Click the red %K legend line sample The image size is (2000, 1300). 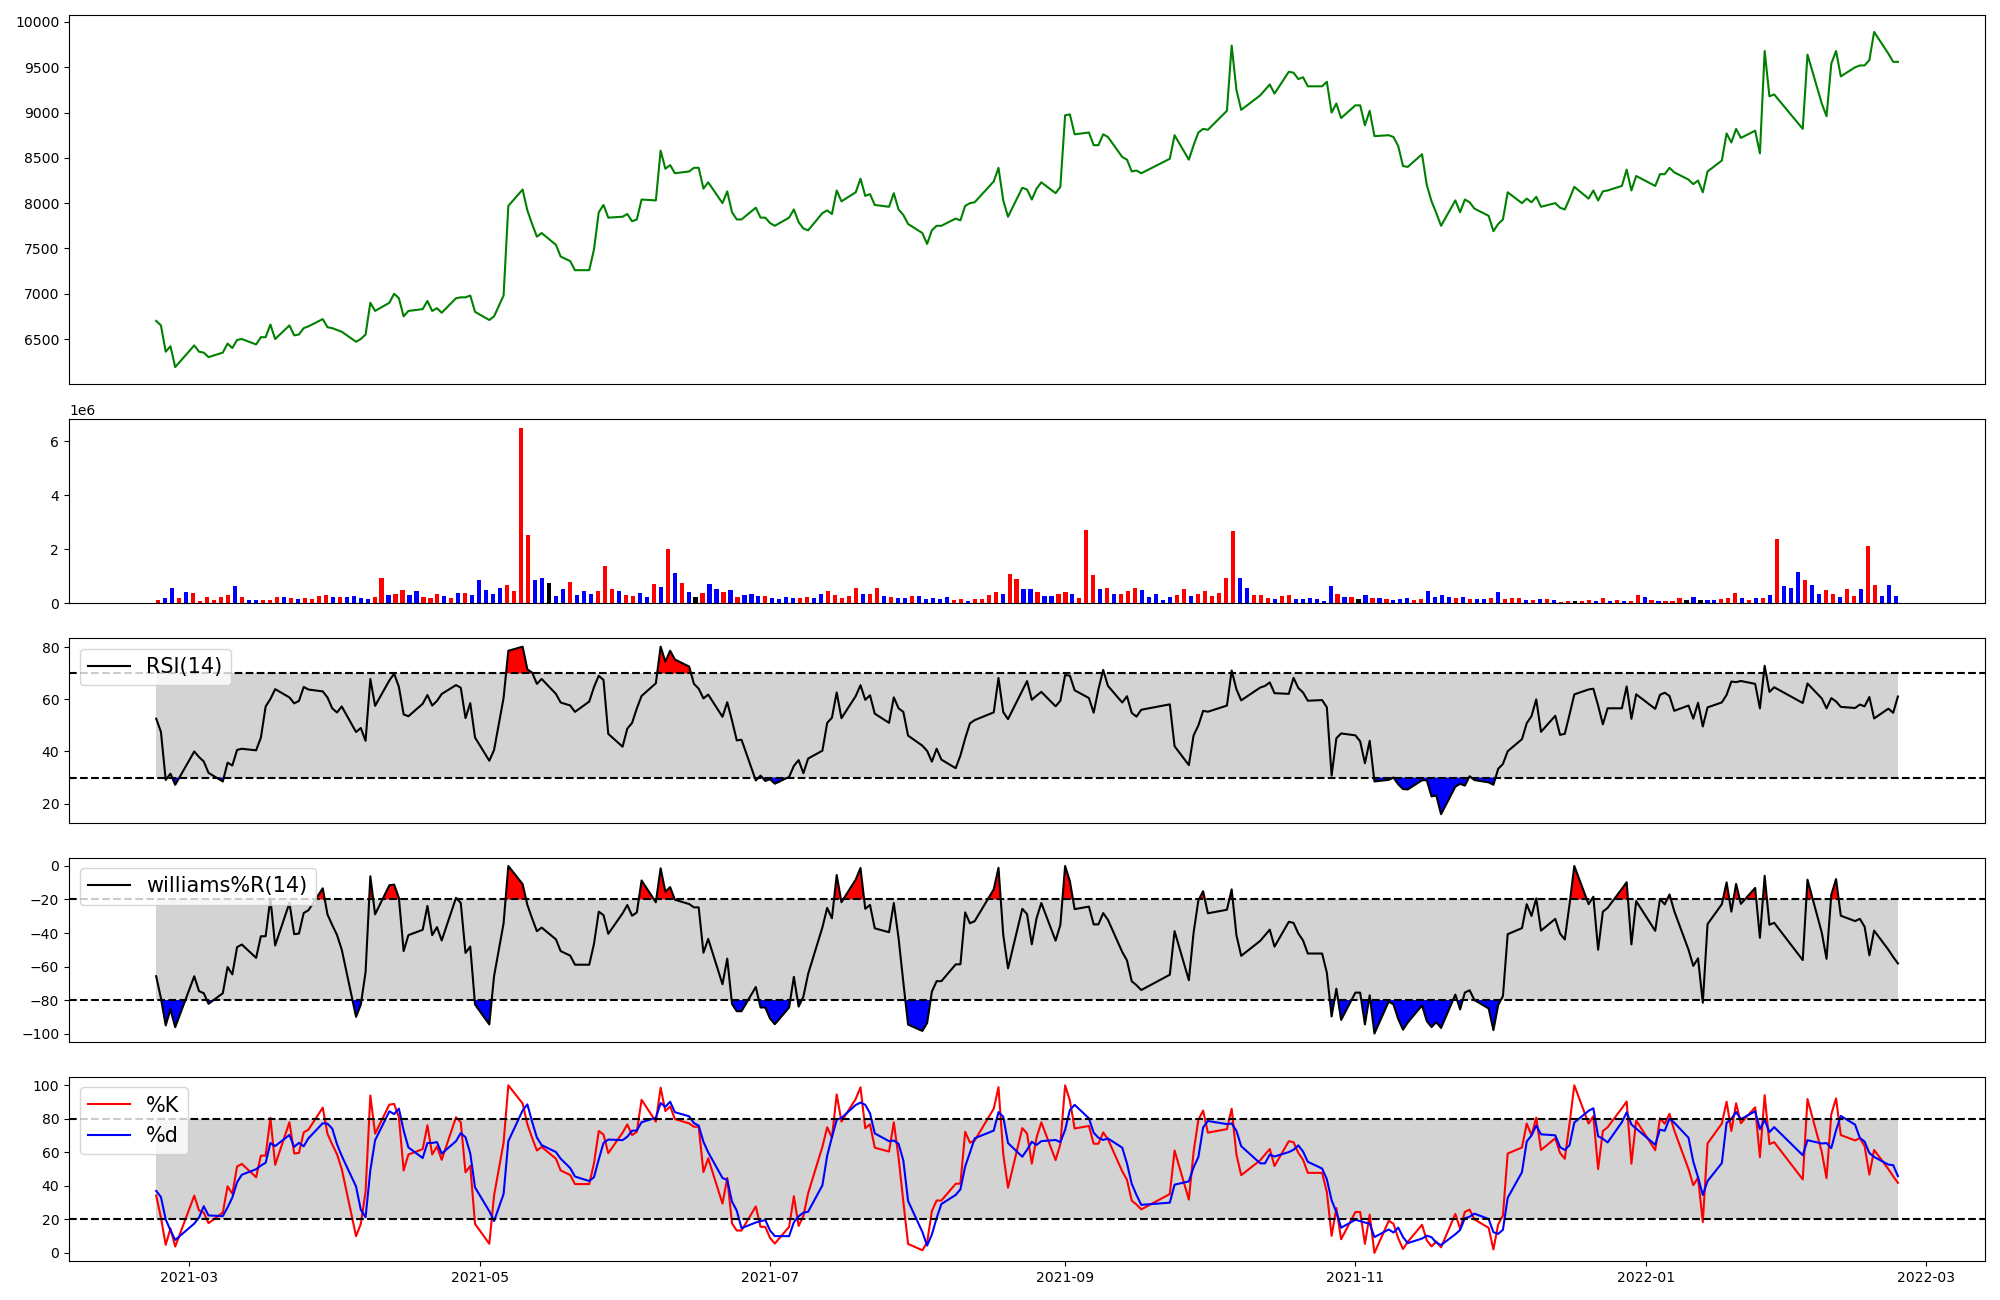pos(109,1105)
